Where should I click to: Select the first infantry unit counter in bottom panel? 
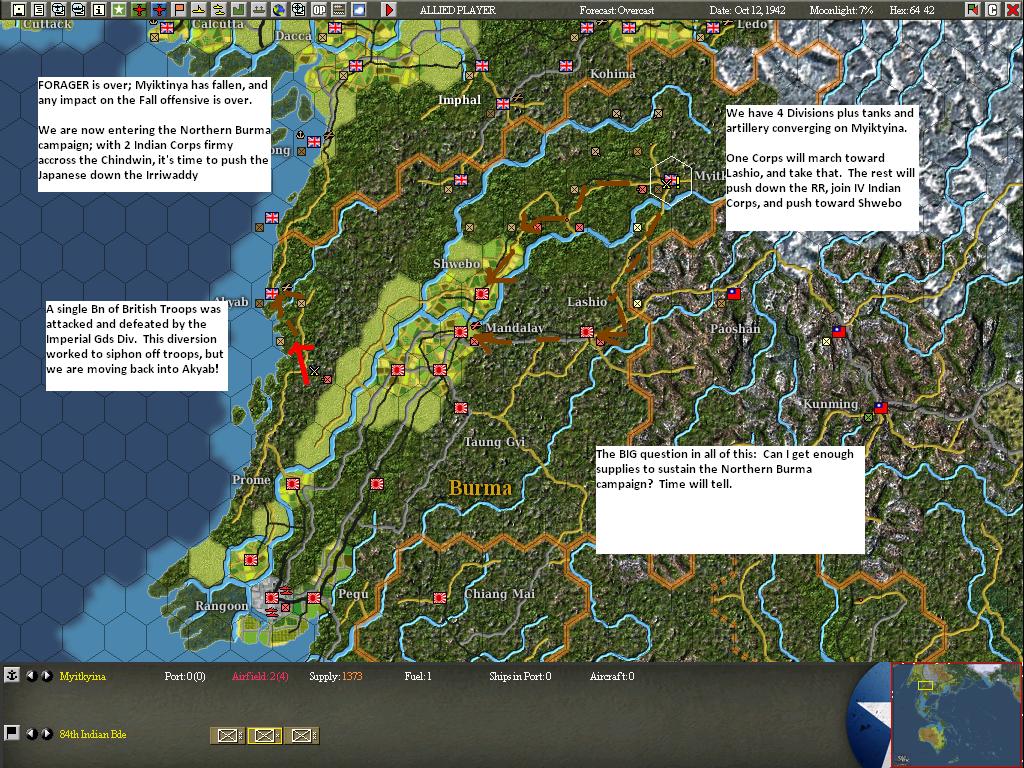[x=227, y=735]
